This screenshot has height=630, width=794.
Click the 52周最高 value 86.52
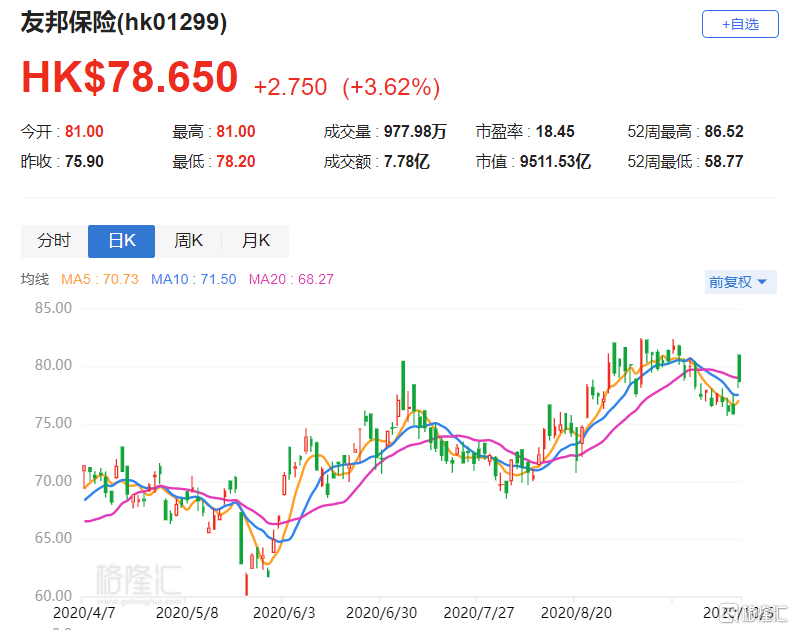coord(724,132)
